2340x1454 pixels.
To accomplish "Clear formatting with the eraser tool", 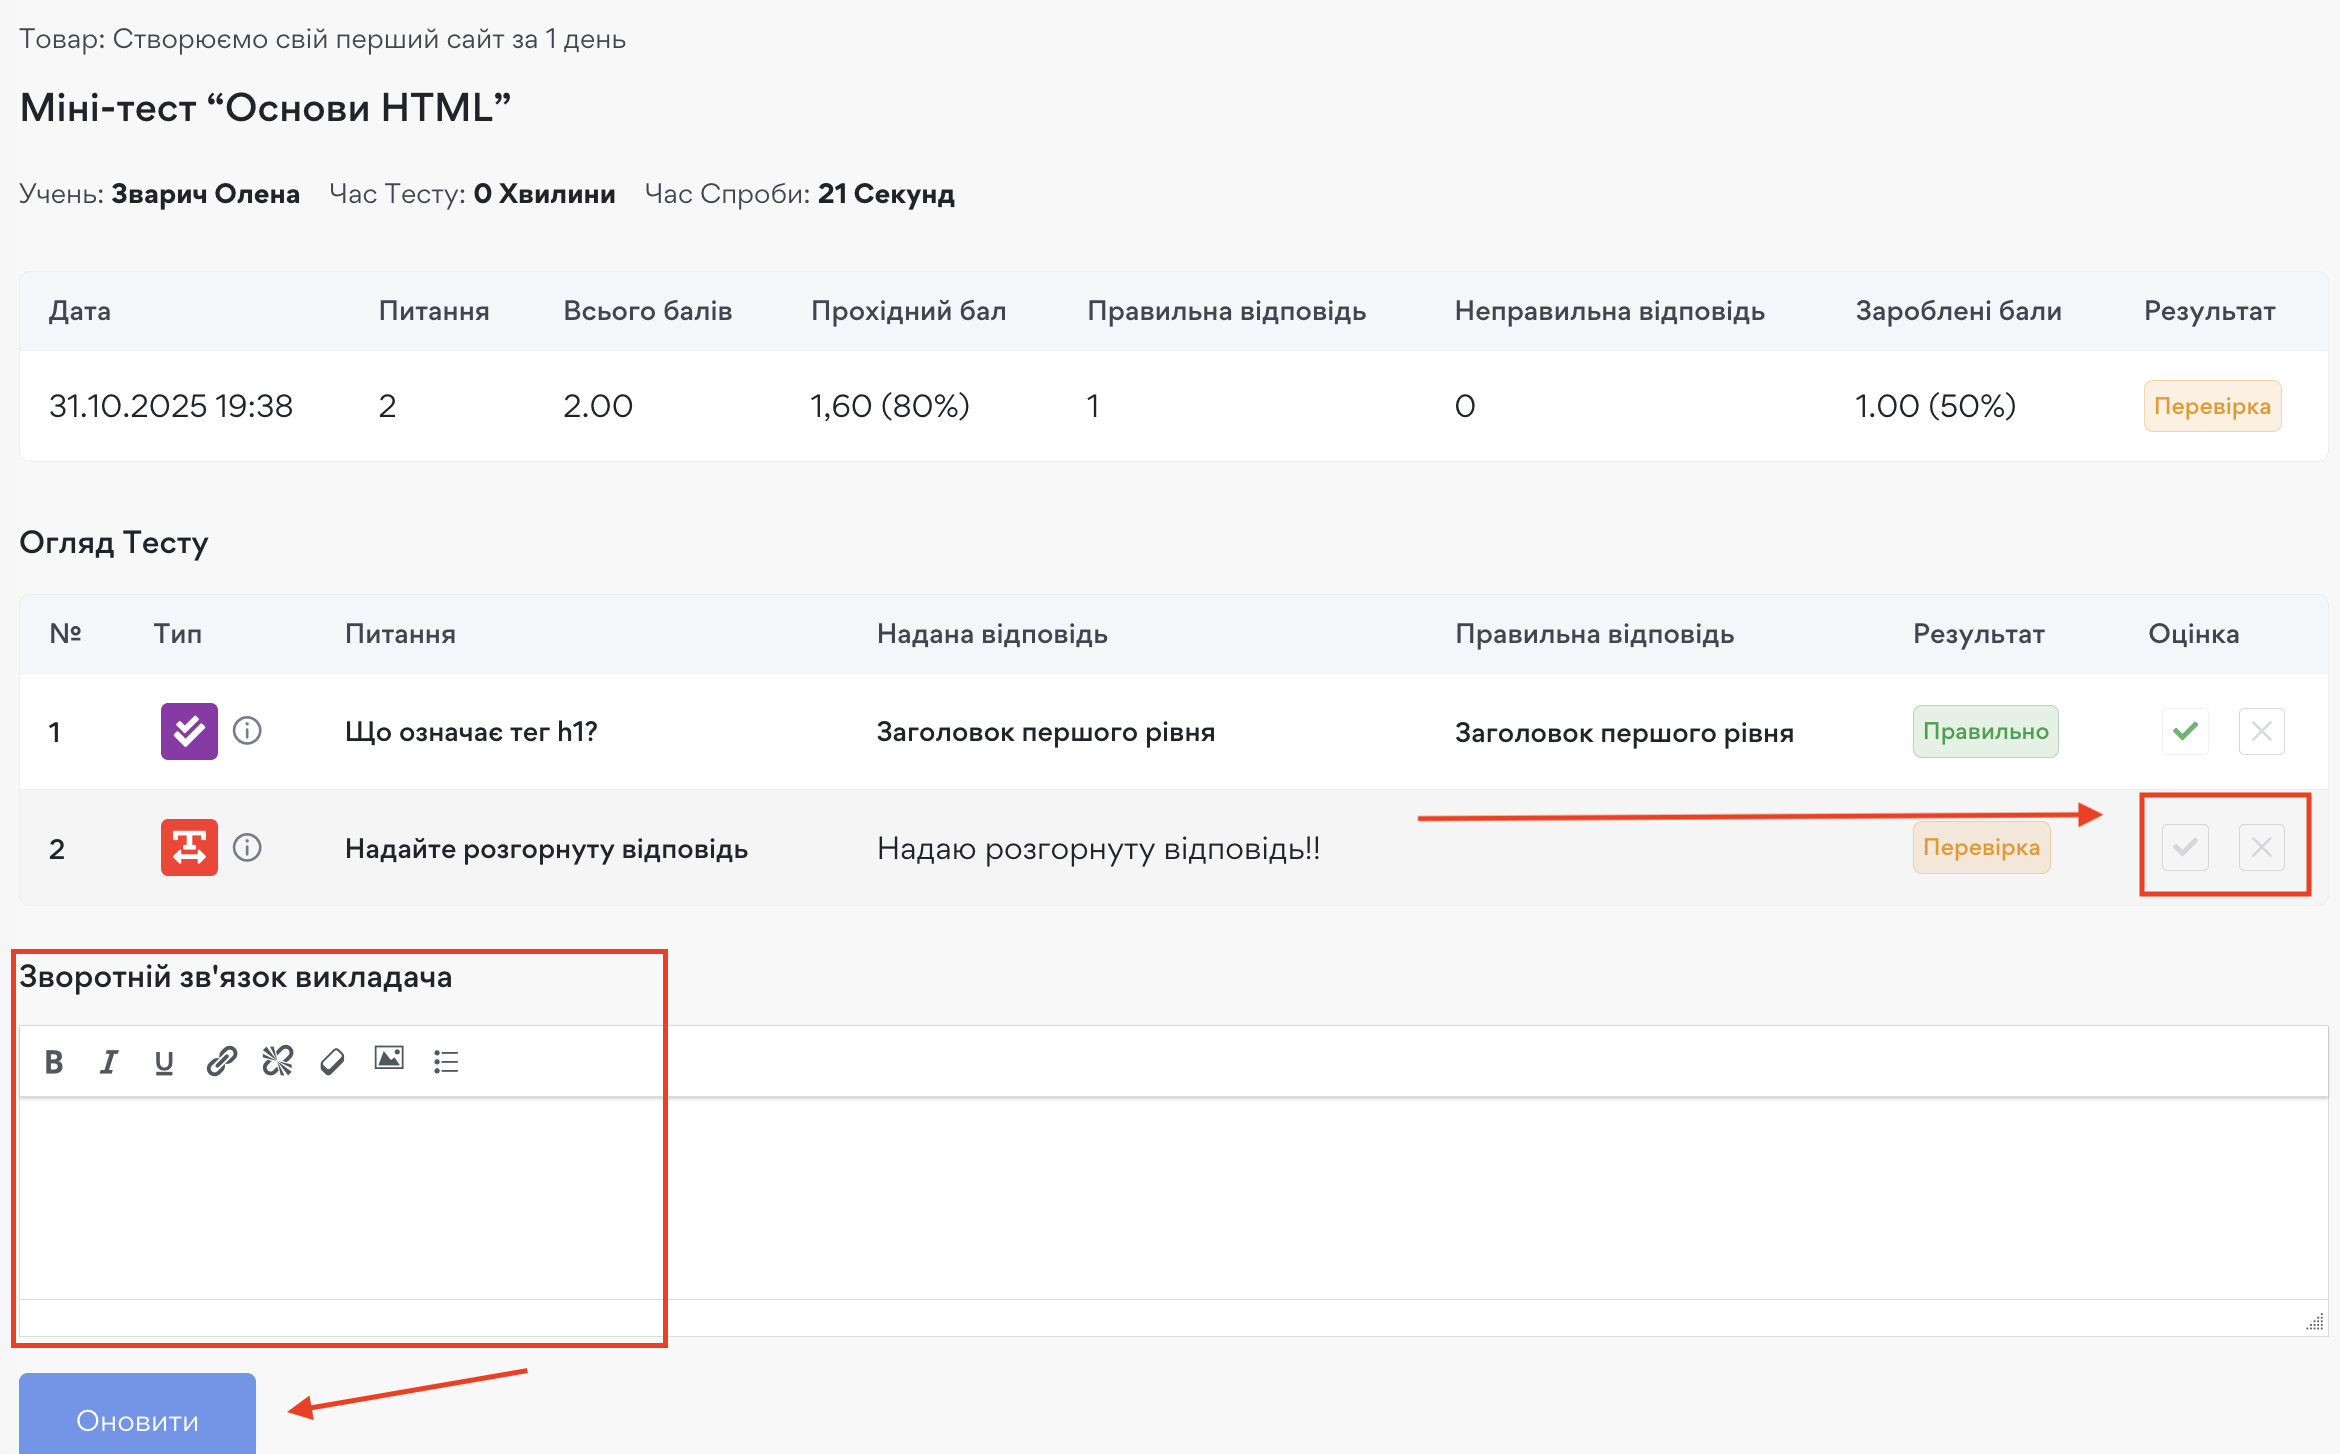I will tap(333, 1060).
